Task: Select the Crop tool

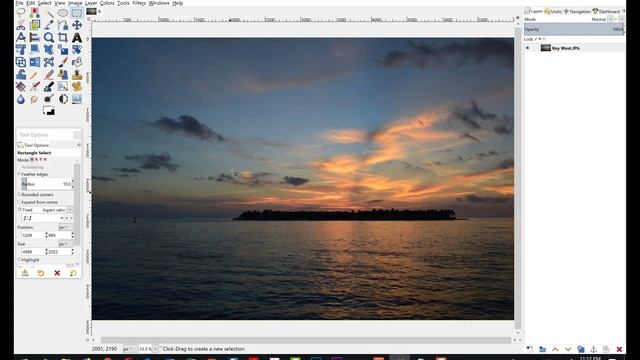Action: (x=62, y=38)
